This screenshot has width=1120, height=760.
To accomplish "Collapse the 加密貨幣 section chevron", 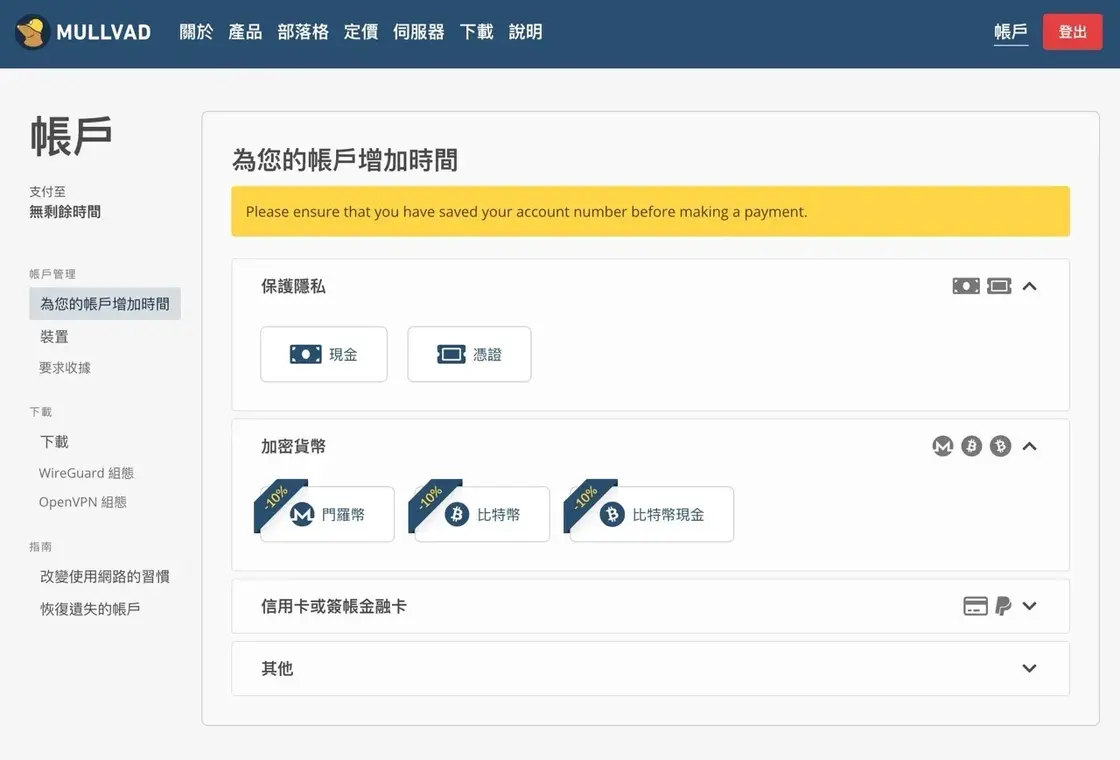I will pyautogui.click(x=1029, y=446).
